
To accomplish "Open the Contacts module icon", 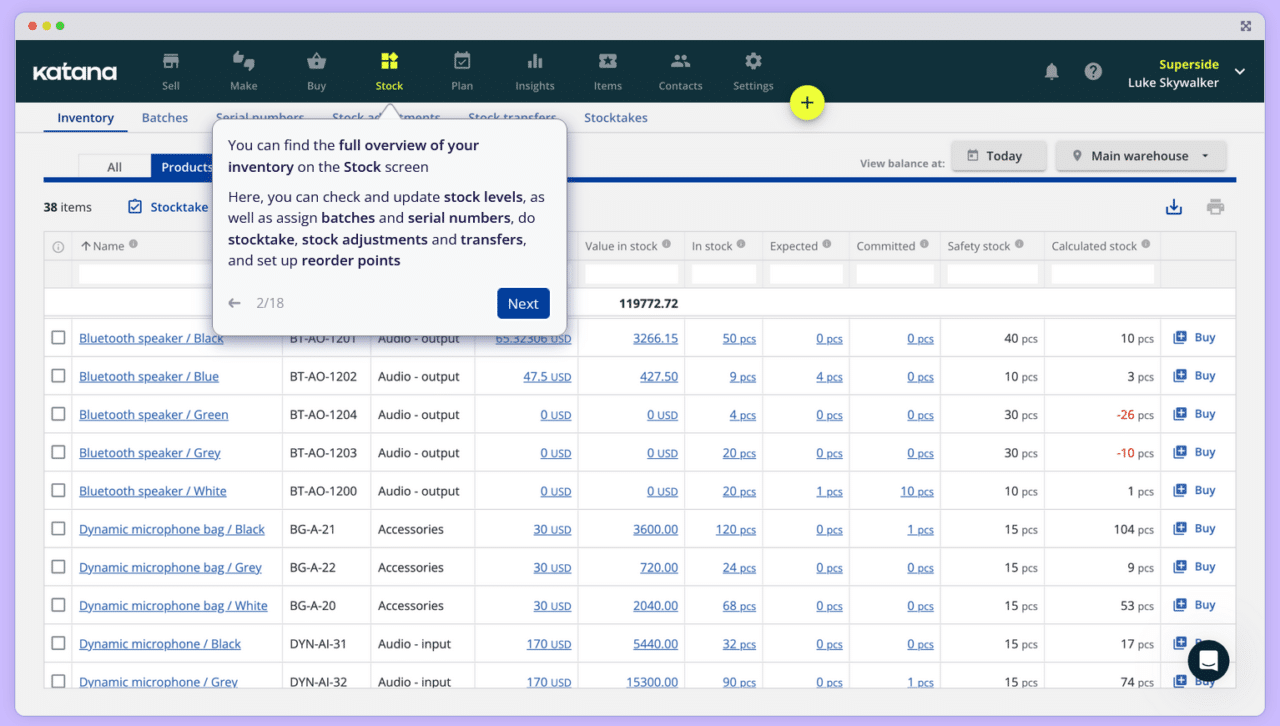I will 680,62.
